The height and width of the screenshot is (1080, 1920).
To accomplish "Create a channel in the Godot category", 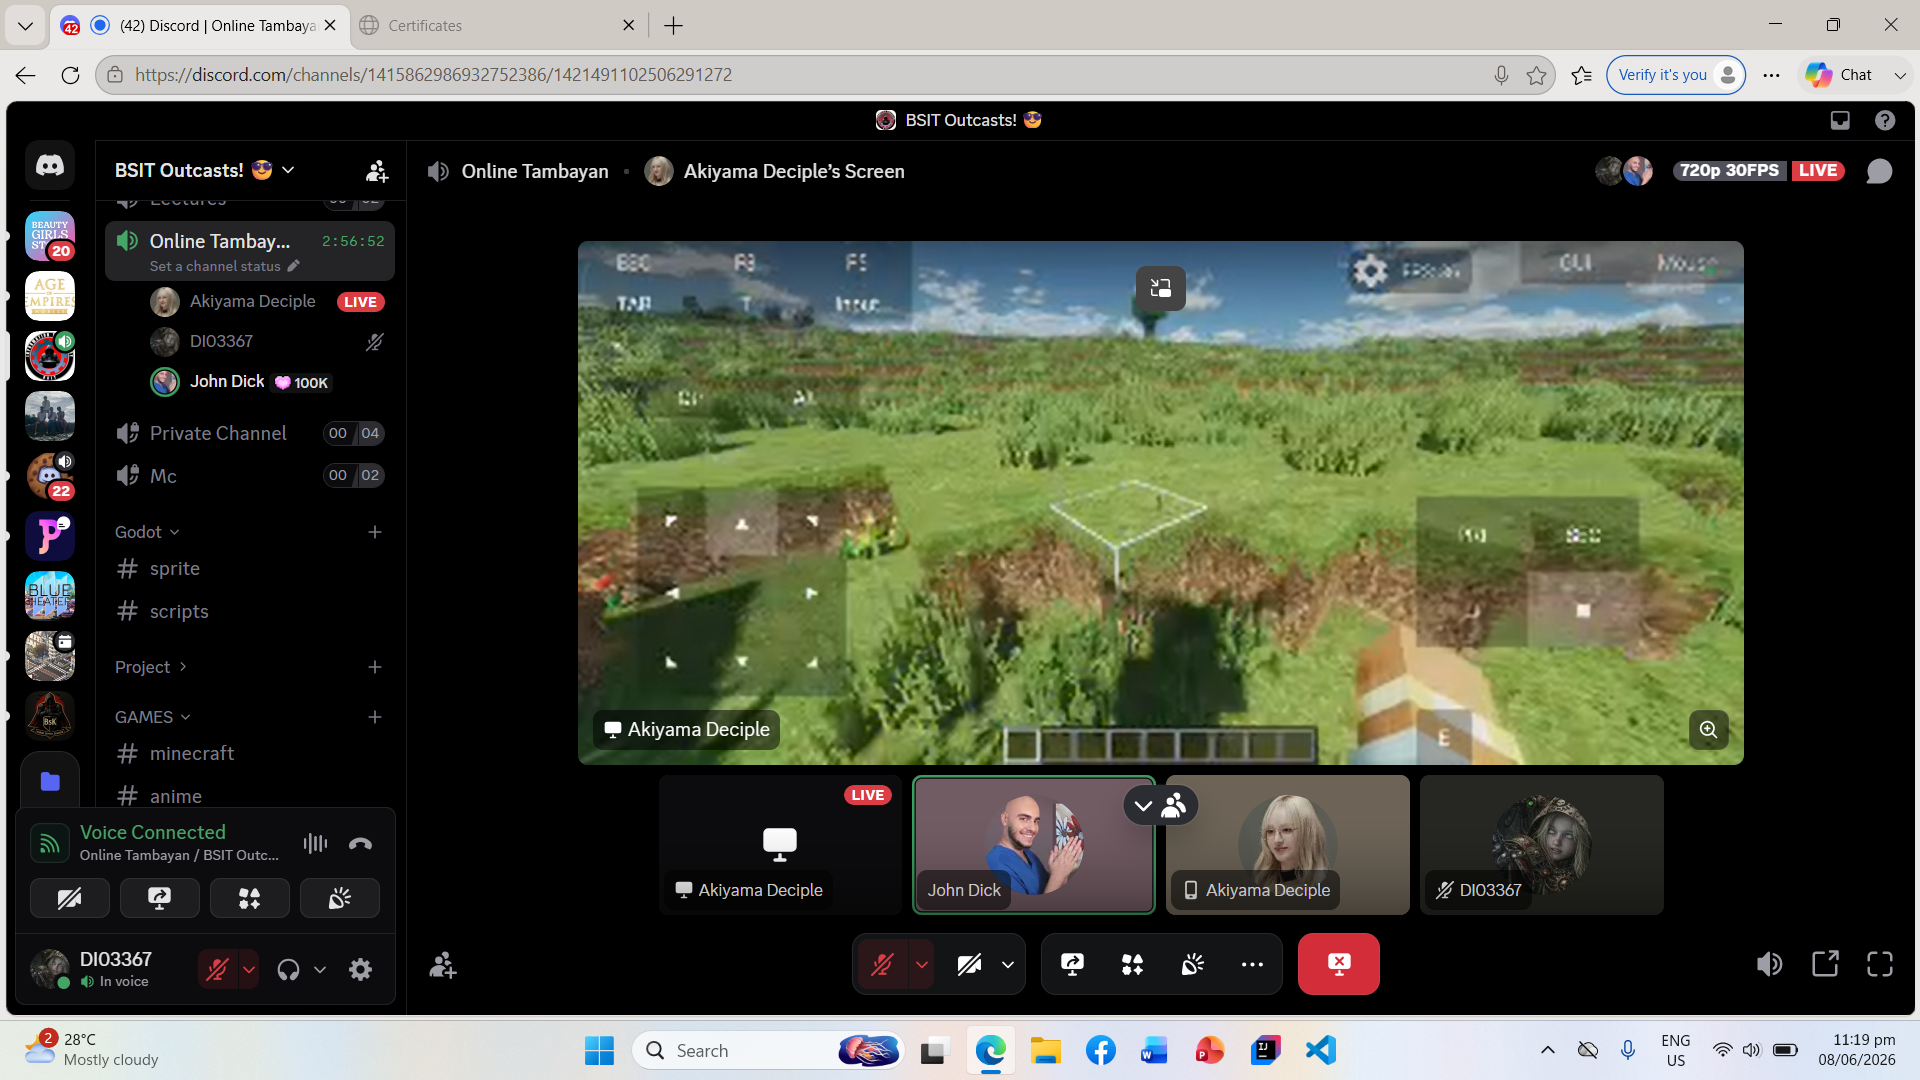I will (x=375, y=532).
